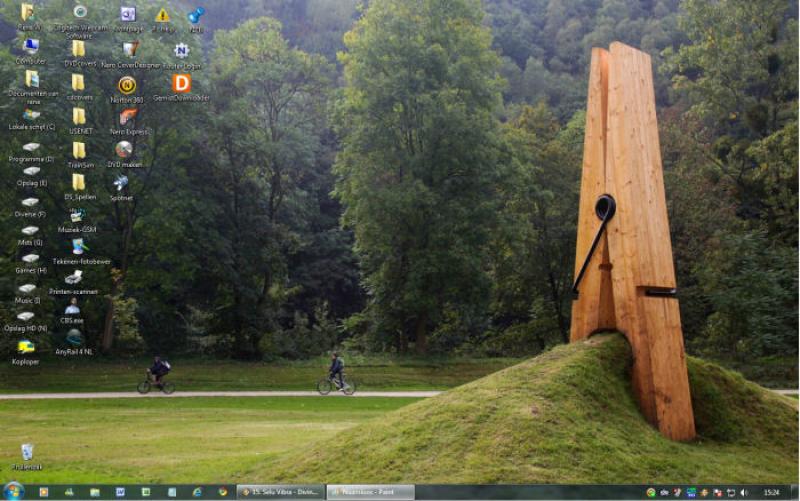
Task: Open the USENET folder
Action: (x=79, y=116)
